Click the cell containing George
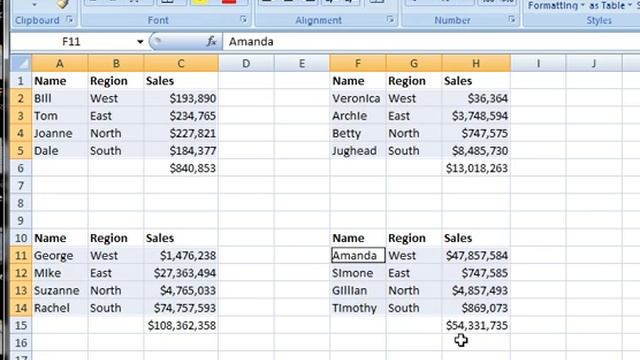The width and height of the screenshot is (640, 360). click(x=60, y=256)
